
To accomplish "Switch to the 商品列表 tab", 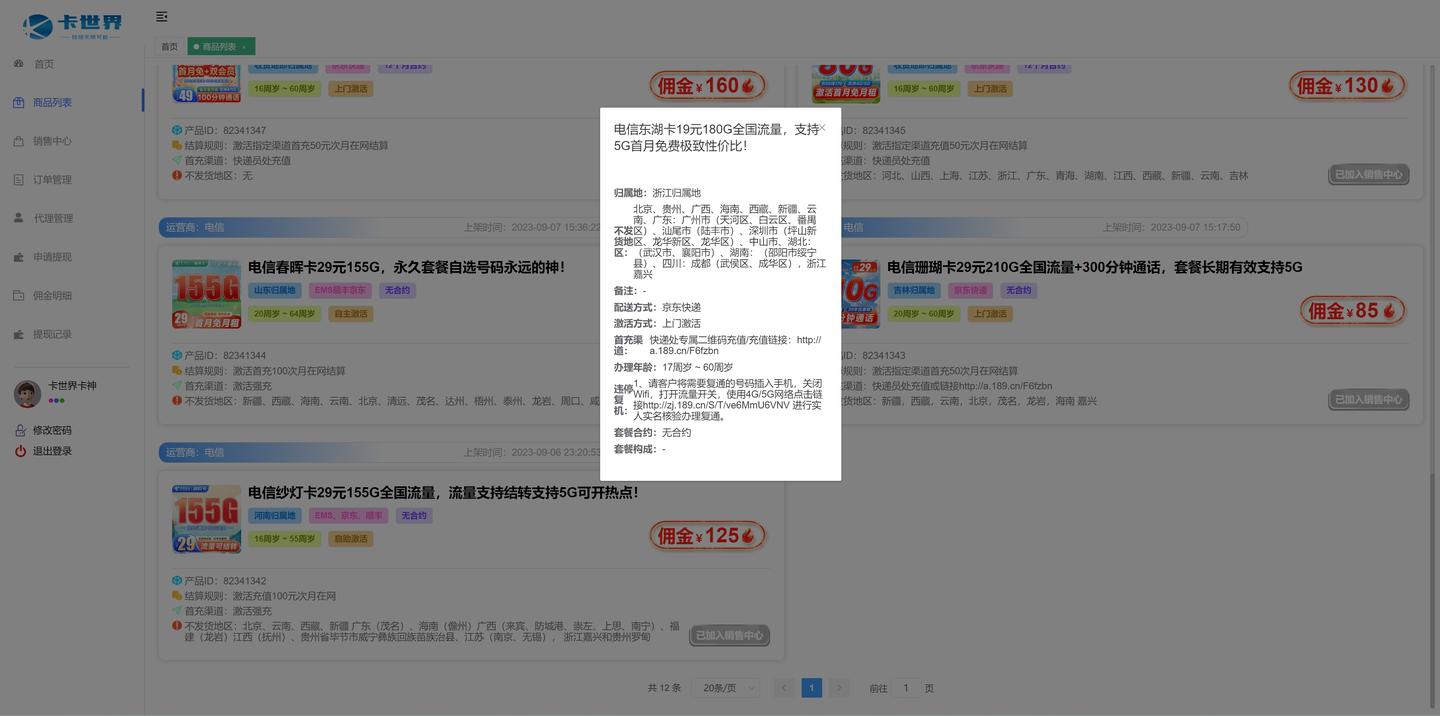I will click(220, 47).
